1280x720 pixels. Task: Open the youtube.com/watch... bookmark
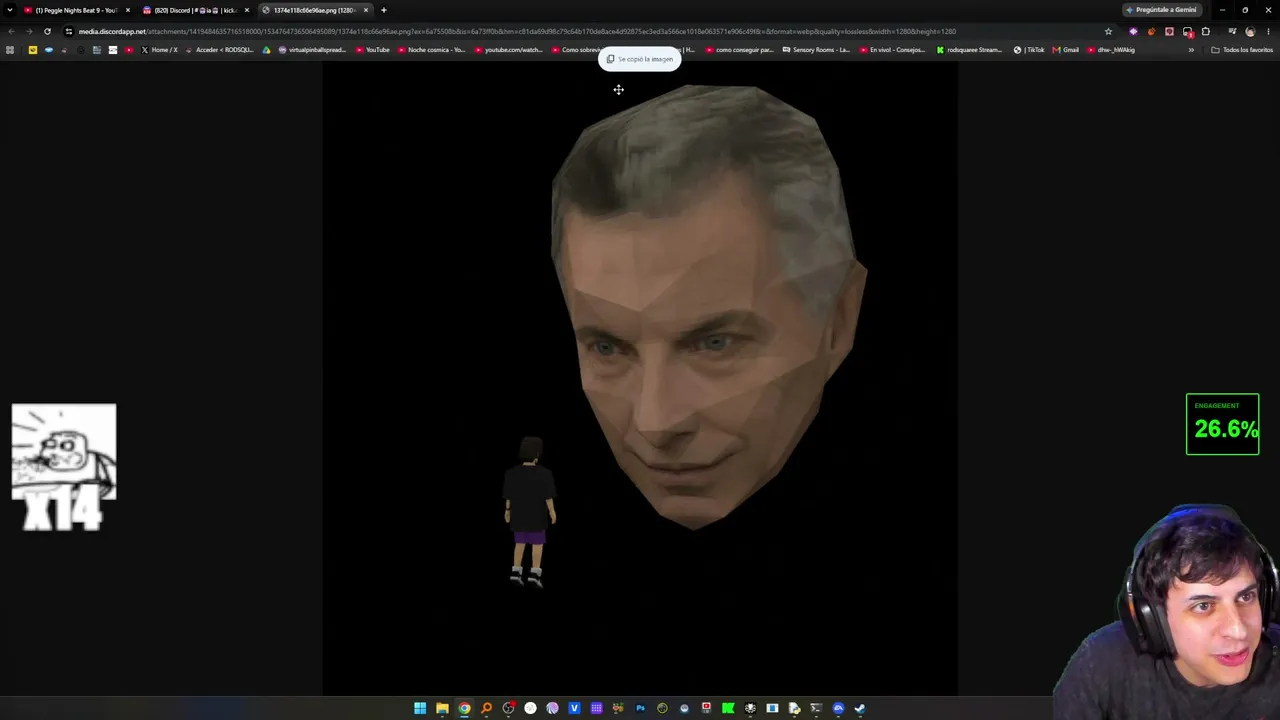[x=509, y=50]
